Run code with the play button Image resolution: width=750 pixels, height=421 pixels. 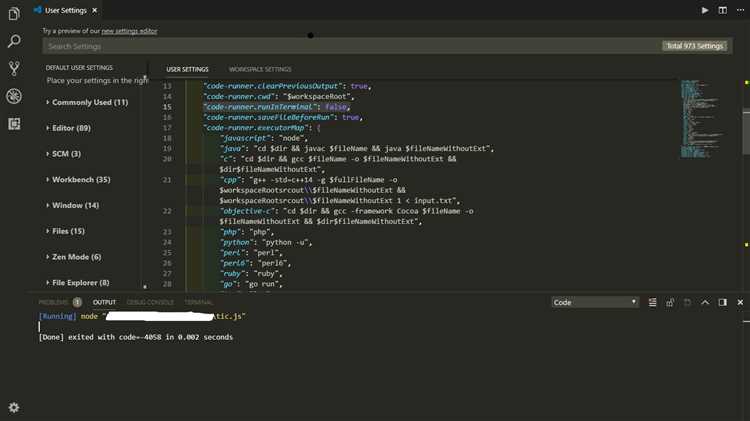coord(705,10)
